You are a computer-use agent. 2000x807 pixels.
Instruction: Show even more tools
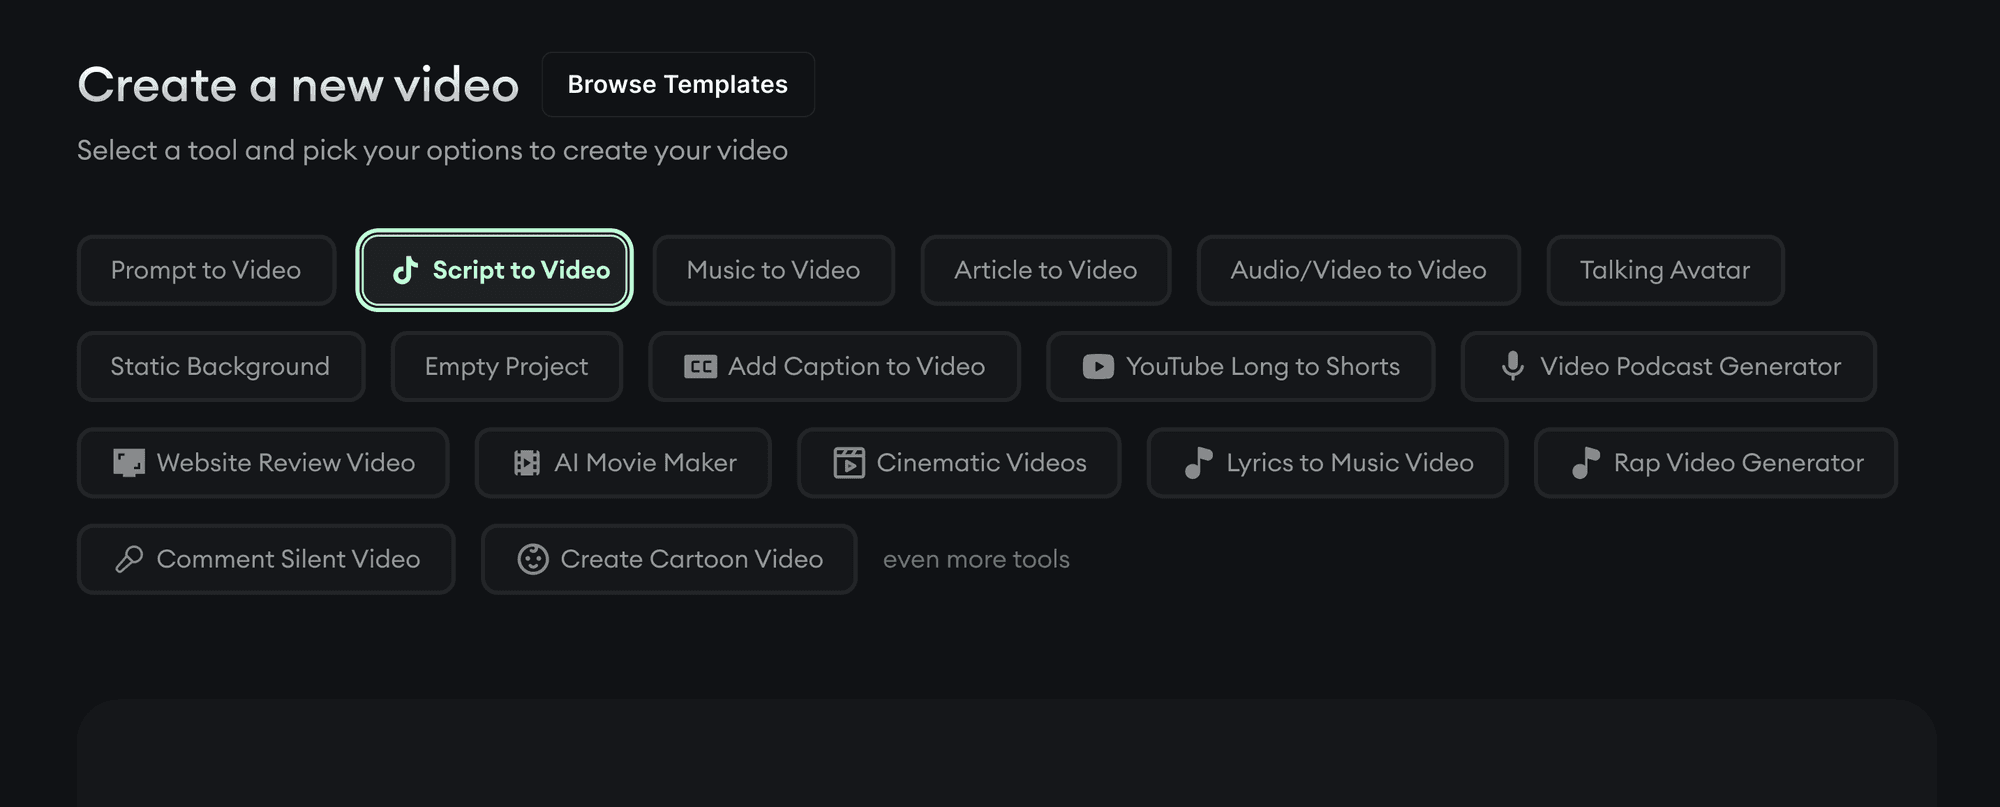(976, 559)
